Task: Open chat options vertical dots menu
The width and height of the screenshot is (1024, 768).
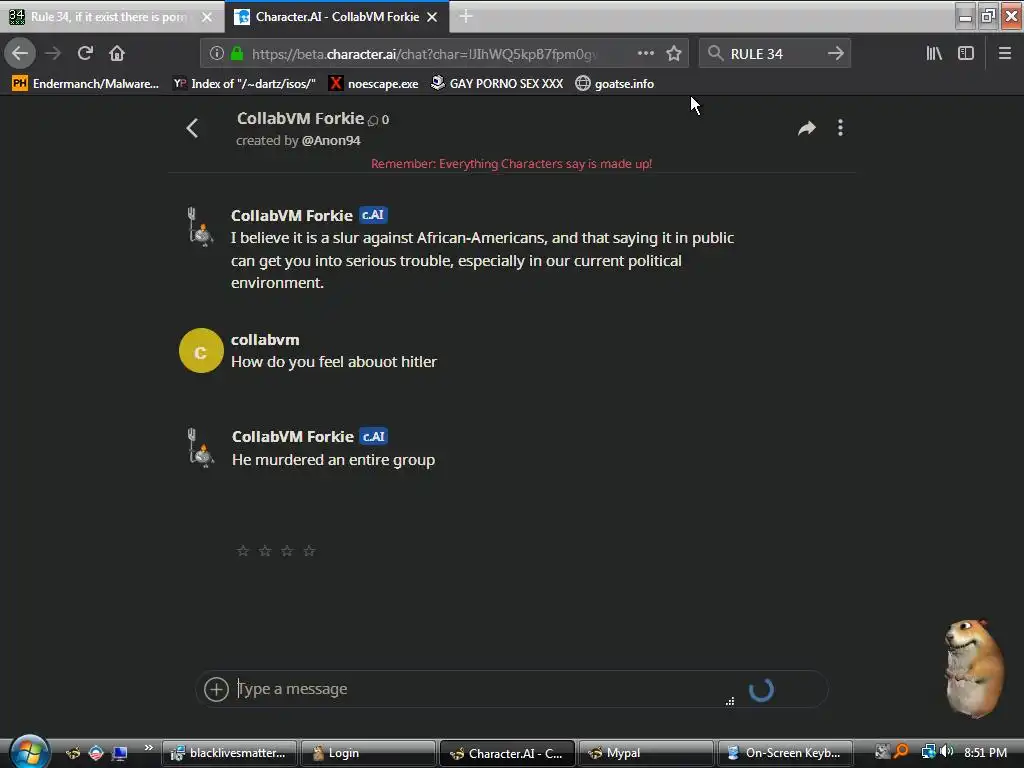Action: 840,128
